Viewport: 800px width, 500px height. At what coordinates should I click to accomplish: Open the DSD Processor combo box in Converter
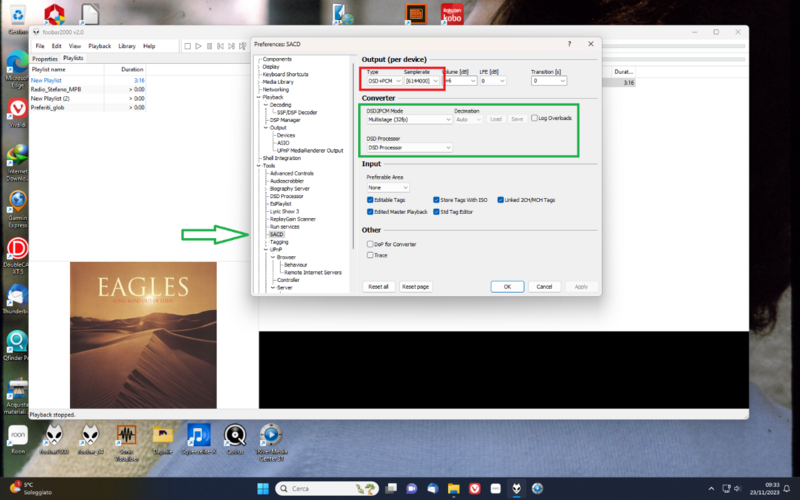click(409, 147)
